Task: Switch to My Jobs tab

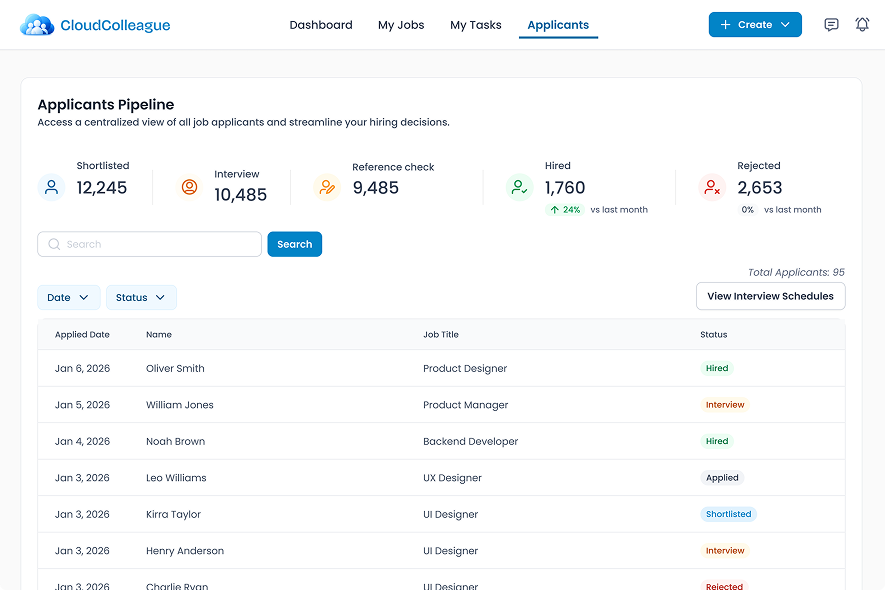Action: point(401,25)
